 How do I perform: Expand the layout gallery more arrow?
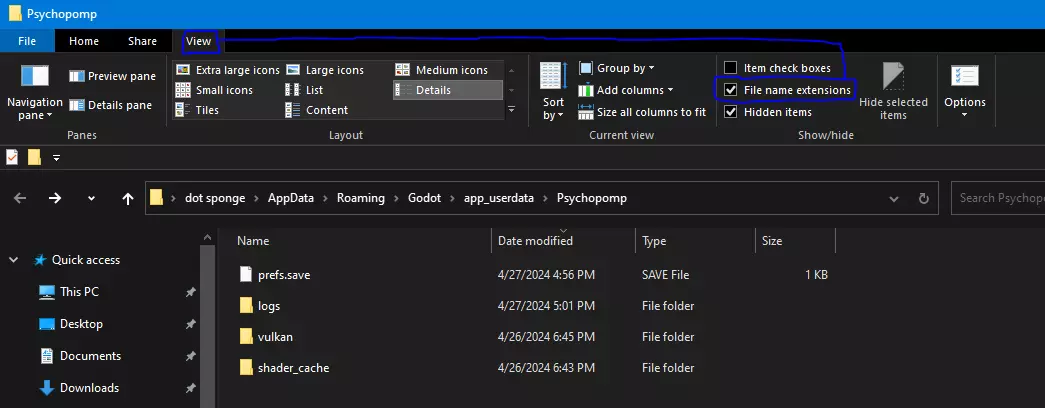(511, 109)
